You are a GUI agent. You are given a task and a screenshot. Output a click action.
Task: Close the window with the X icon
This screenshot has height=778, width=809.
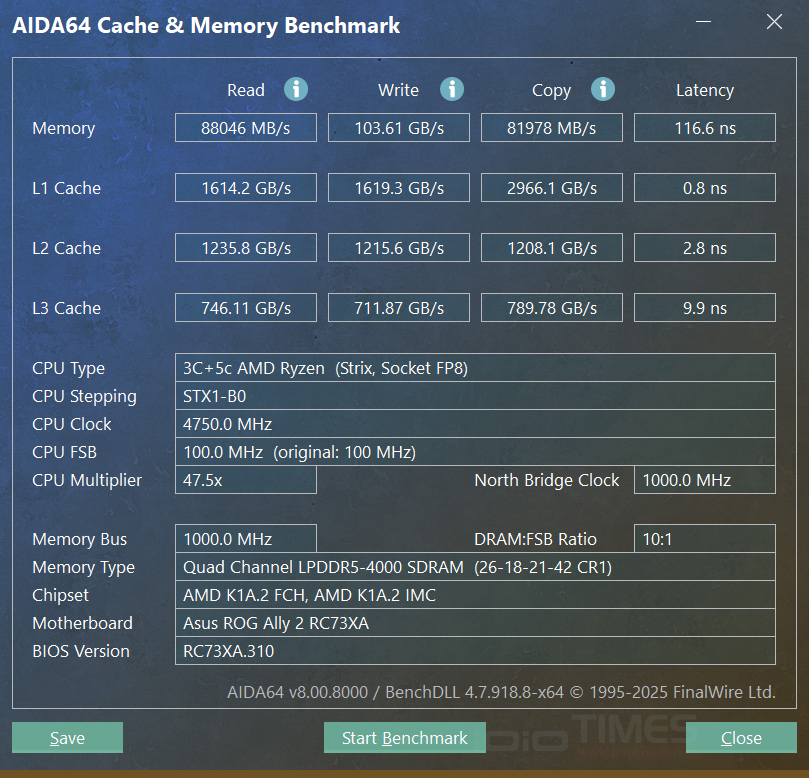pos(774,22)
